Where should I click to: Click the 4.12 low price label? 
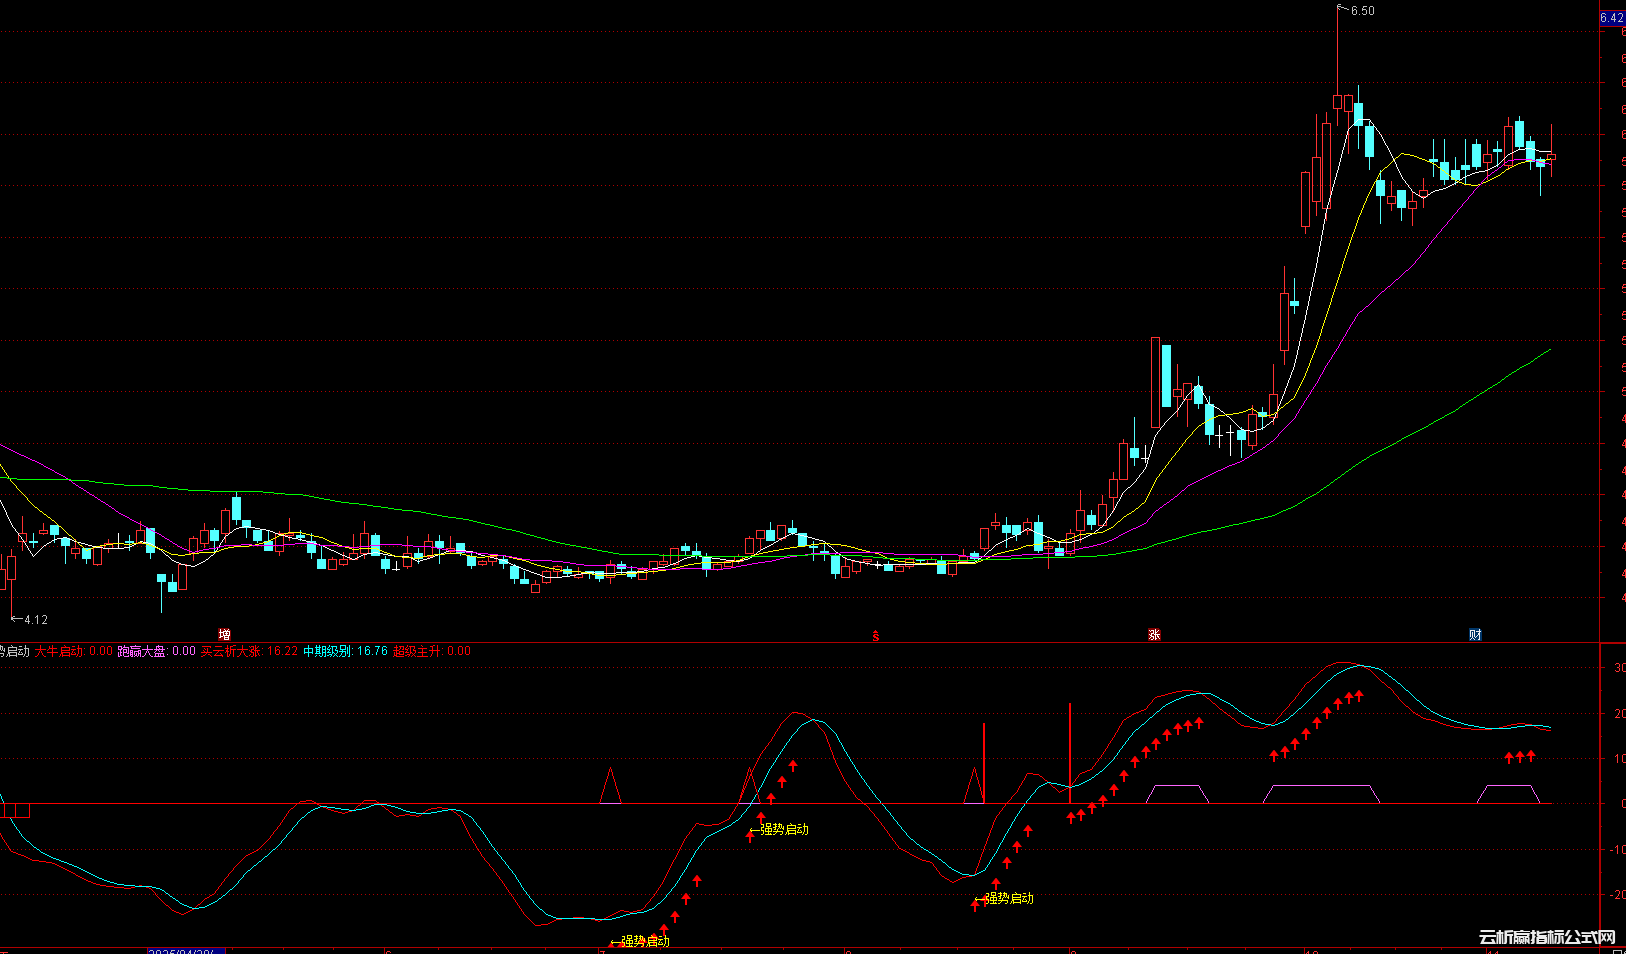(35, 620)
